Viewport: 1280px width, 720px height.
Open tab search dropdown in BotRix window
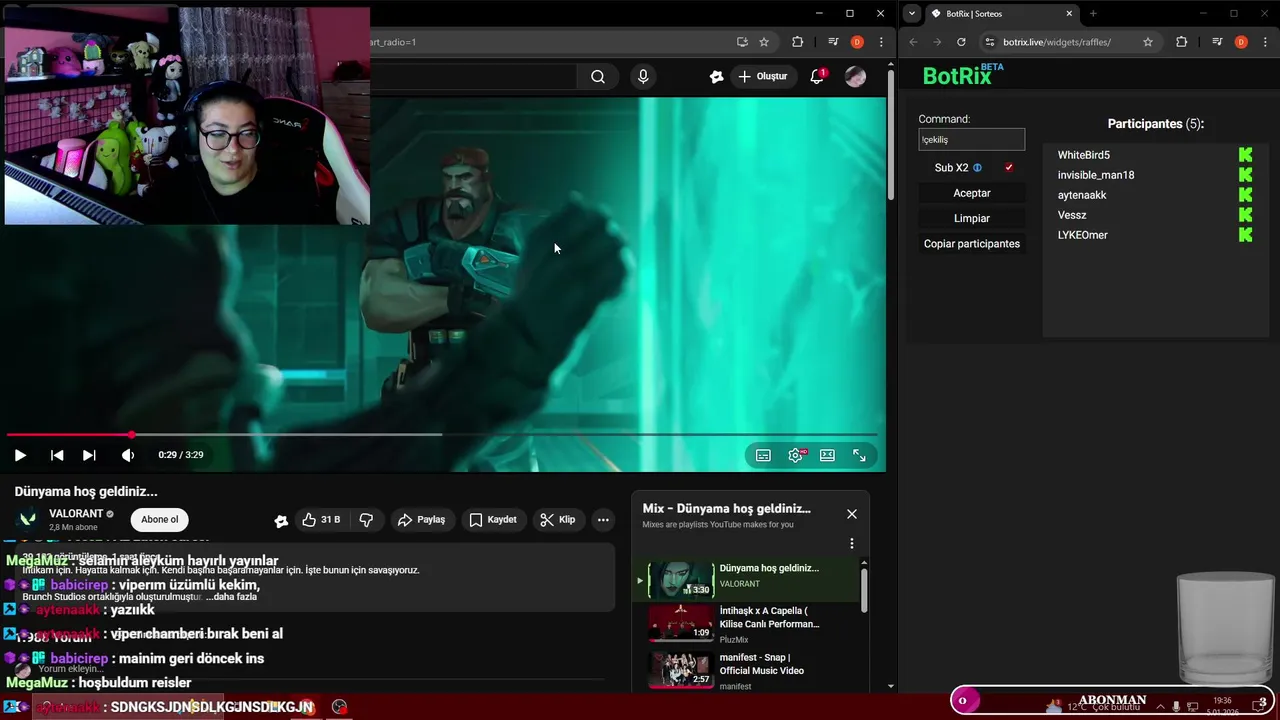(912, 14)
